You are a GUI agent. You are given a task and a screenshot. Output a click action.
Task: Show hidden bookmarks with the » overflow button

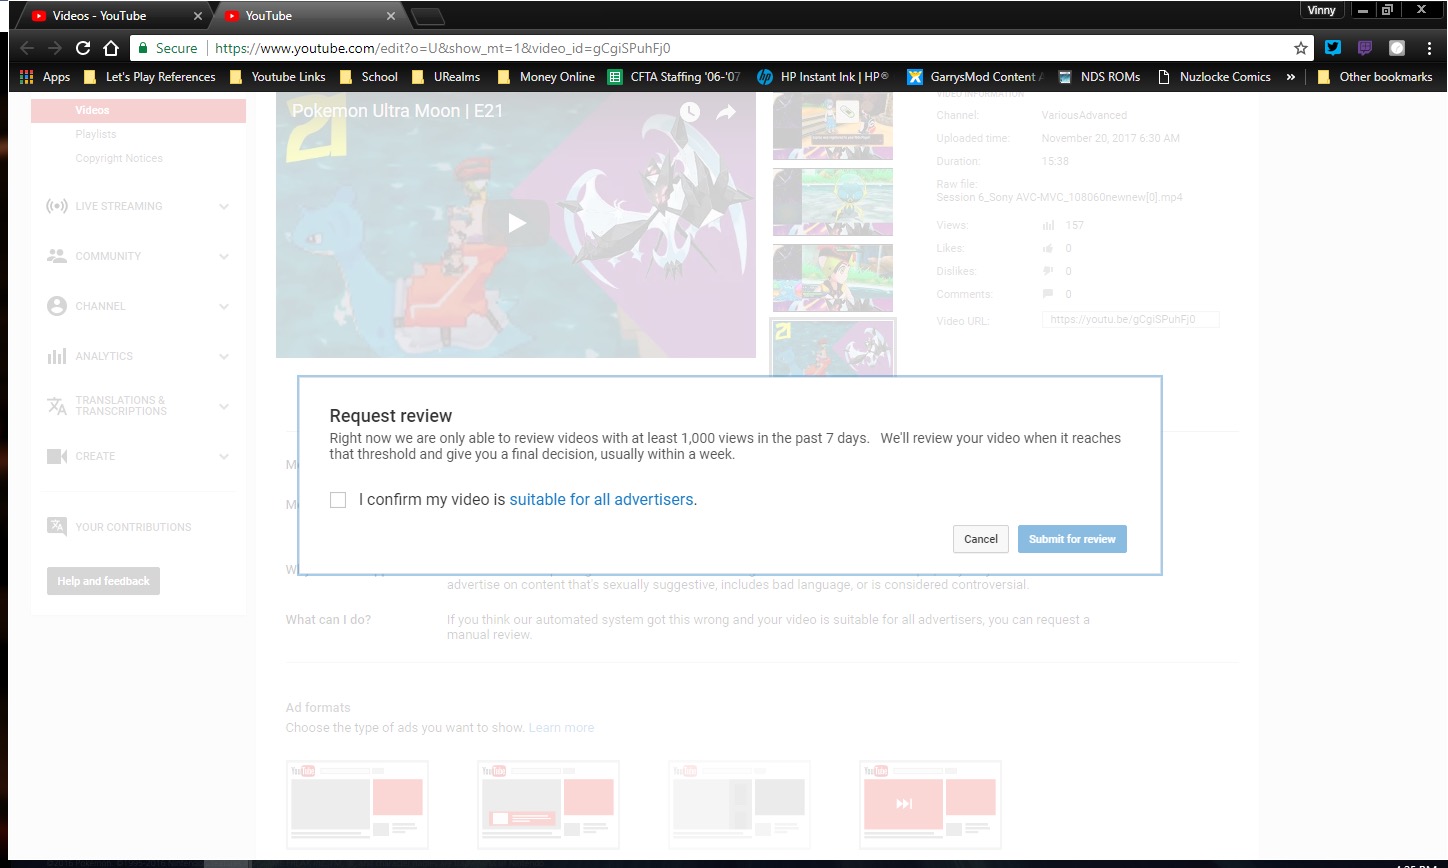click(x=1291, y=77)
